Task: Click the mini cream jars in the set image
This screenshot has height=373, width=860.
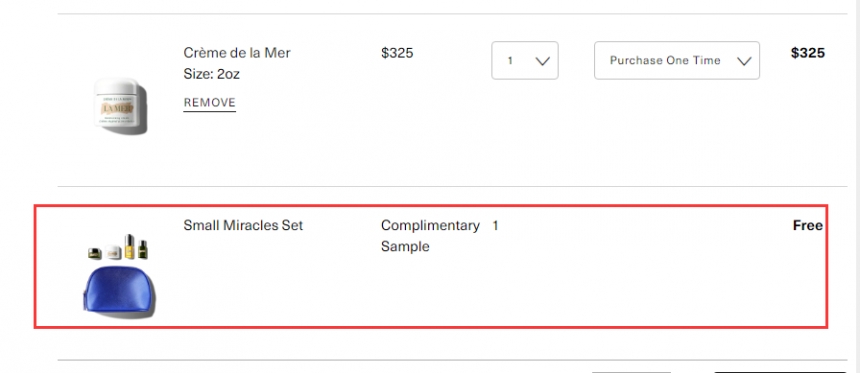Action: tap(104, 253)
